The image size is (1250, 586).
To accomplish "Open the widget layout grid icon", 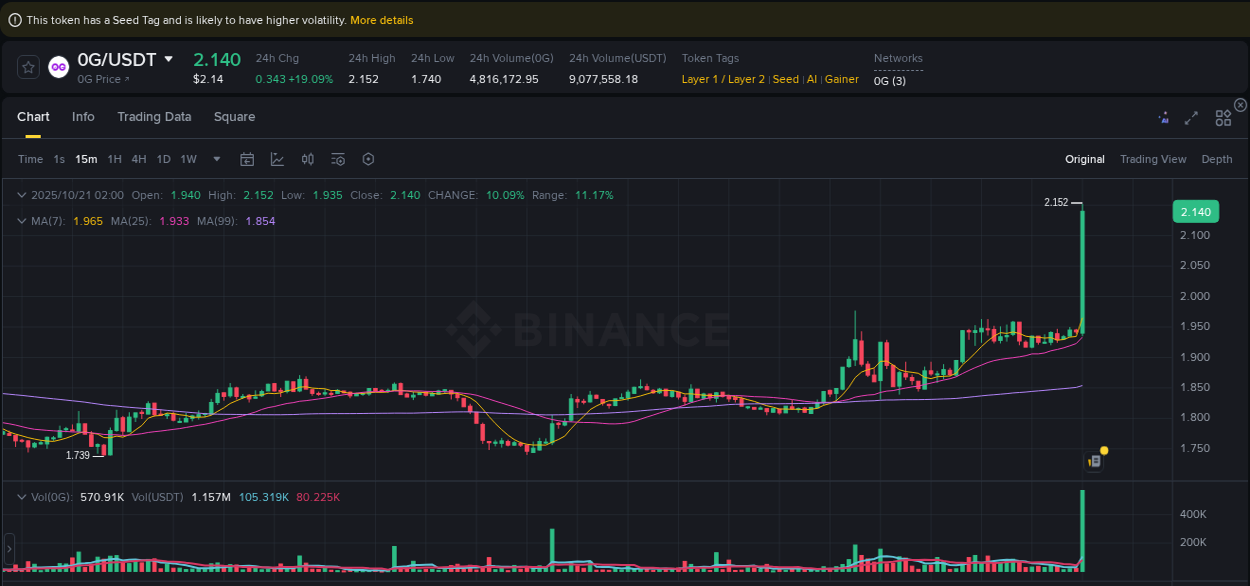I will pyautogui.click(x=1223, y=117).
